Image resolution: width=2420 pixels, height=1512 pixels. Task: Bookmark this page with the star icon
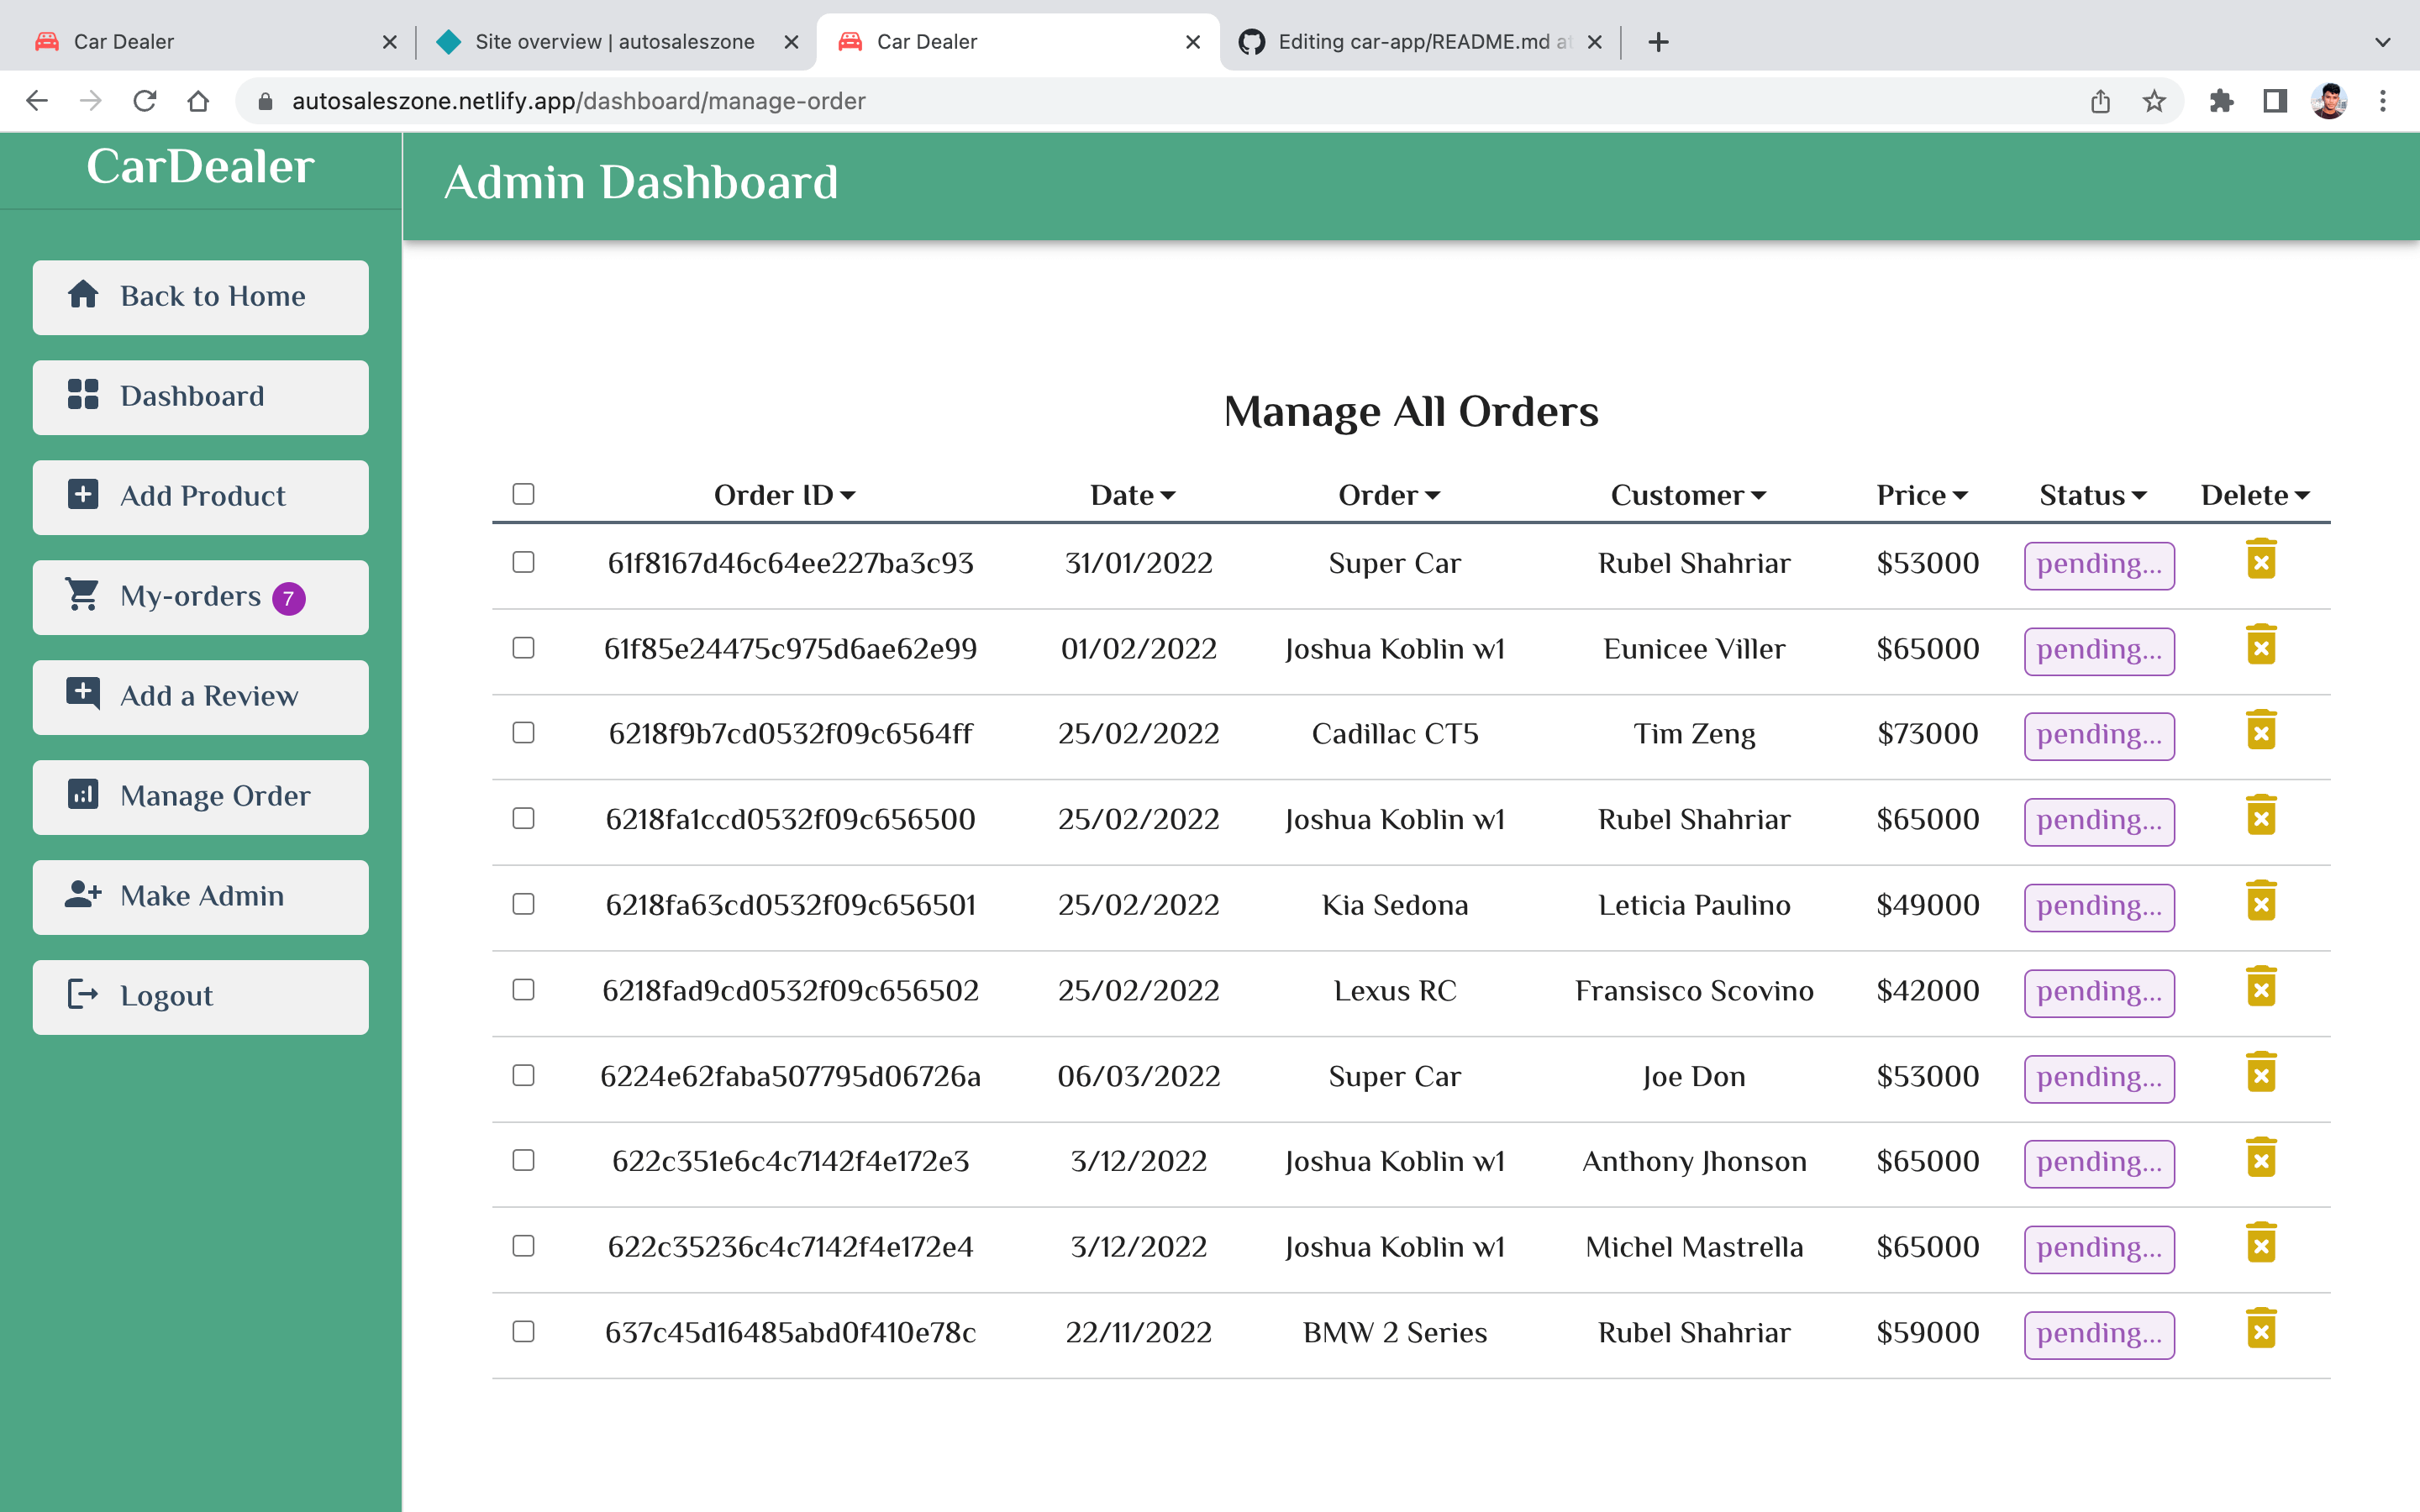(x=2154, y=101)
